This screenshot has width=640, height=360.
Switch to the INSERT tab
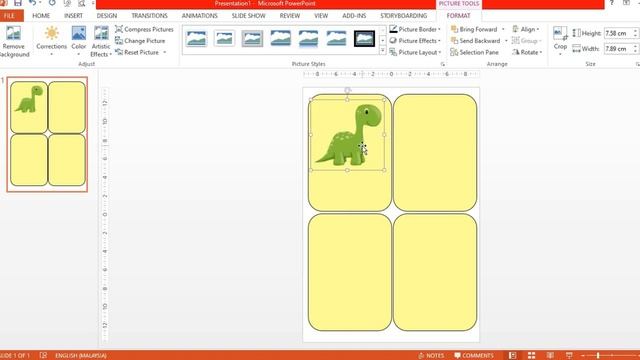(x=73, y=16)
